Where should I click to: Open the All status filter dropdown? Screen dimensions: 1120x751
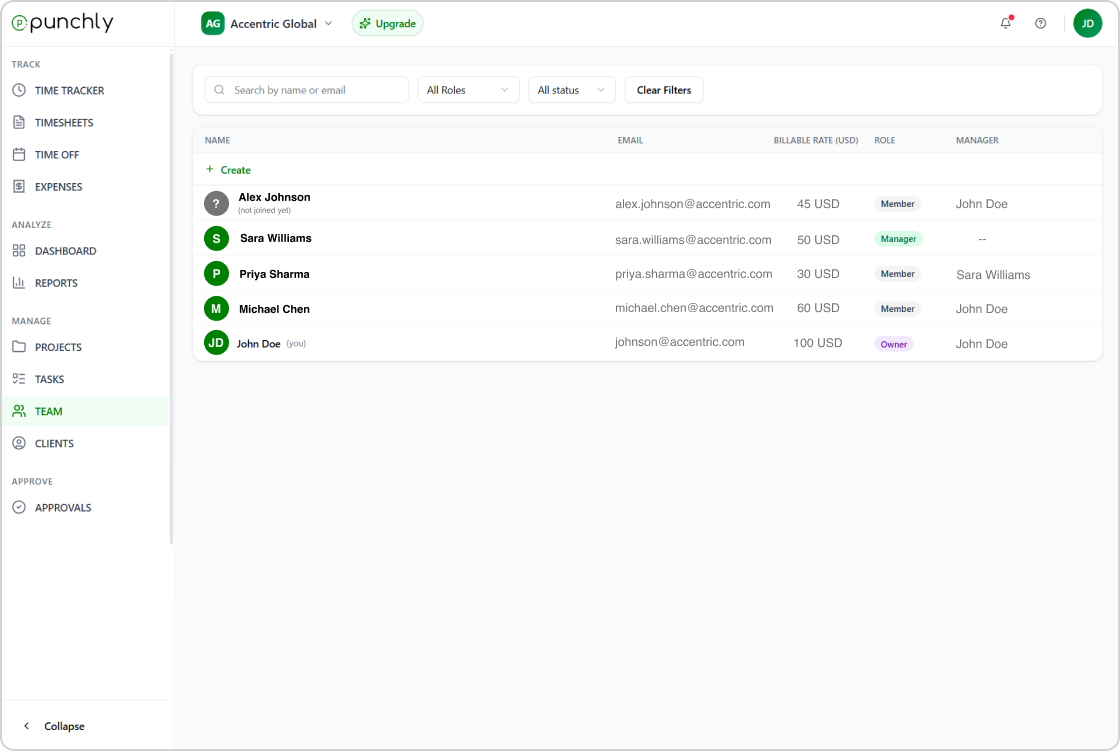click(571, 90)
